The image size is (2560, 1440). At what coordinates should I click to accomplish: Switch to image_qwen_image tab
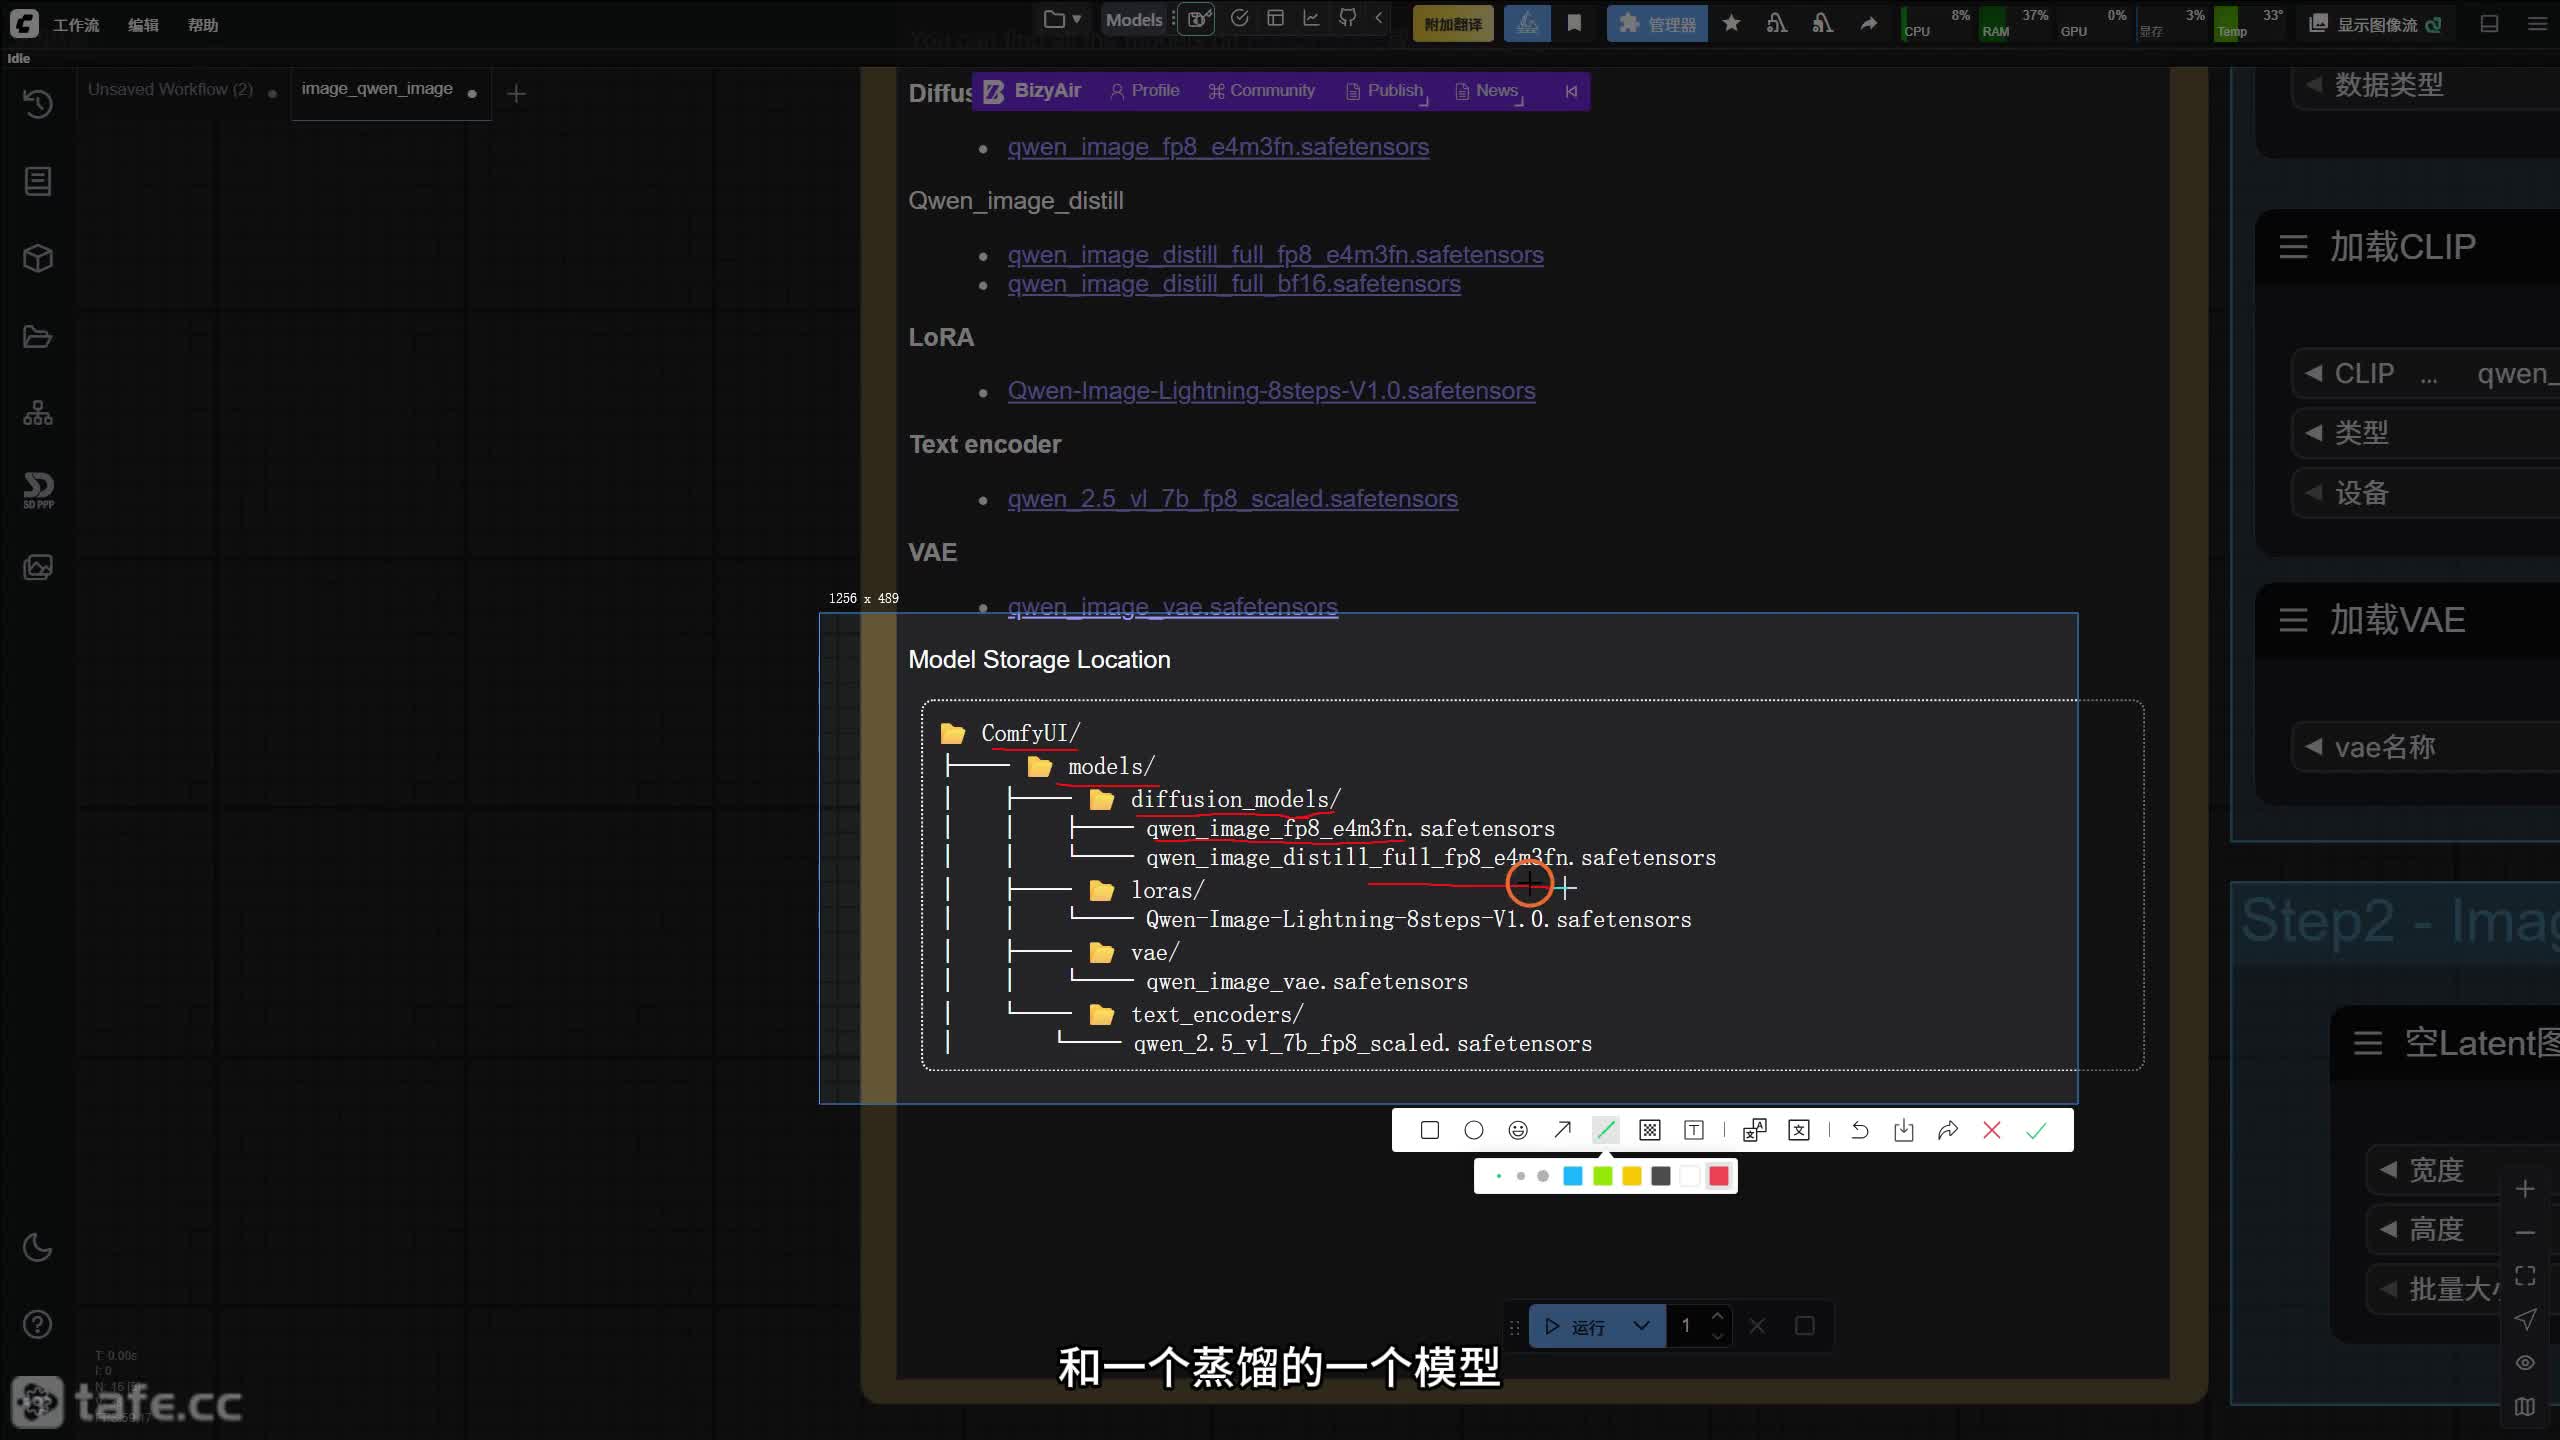tap(377, 89)
